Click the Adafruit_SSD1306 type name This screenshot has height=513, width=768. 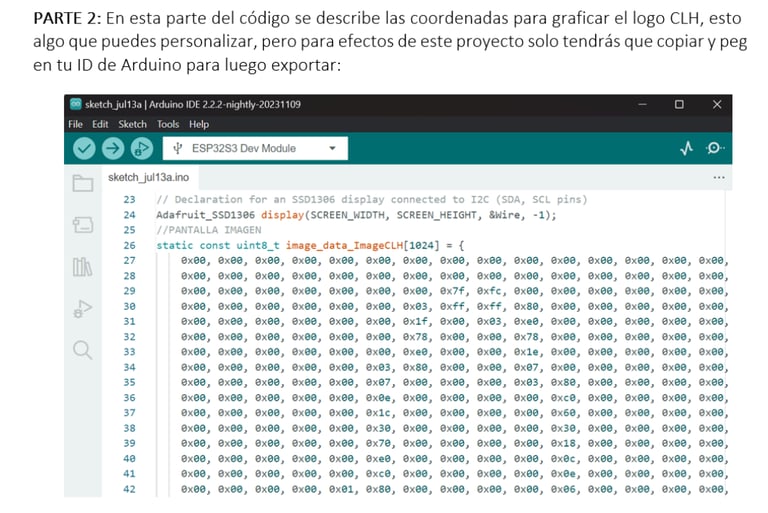click(x=206, y=215)
